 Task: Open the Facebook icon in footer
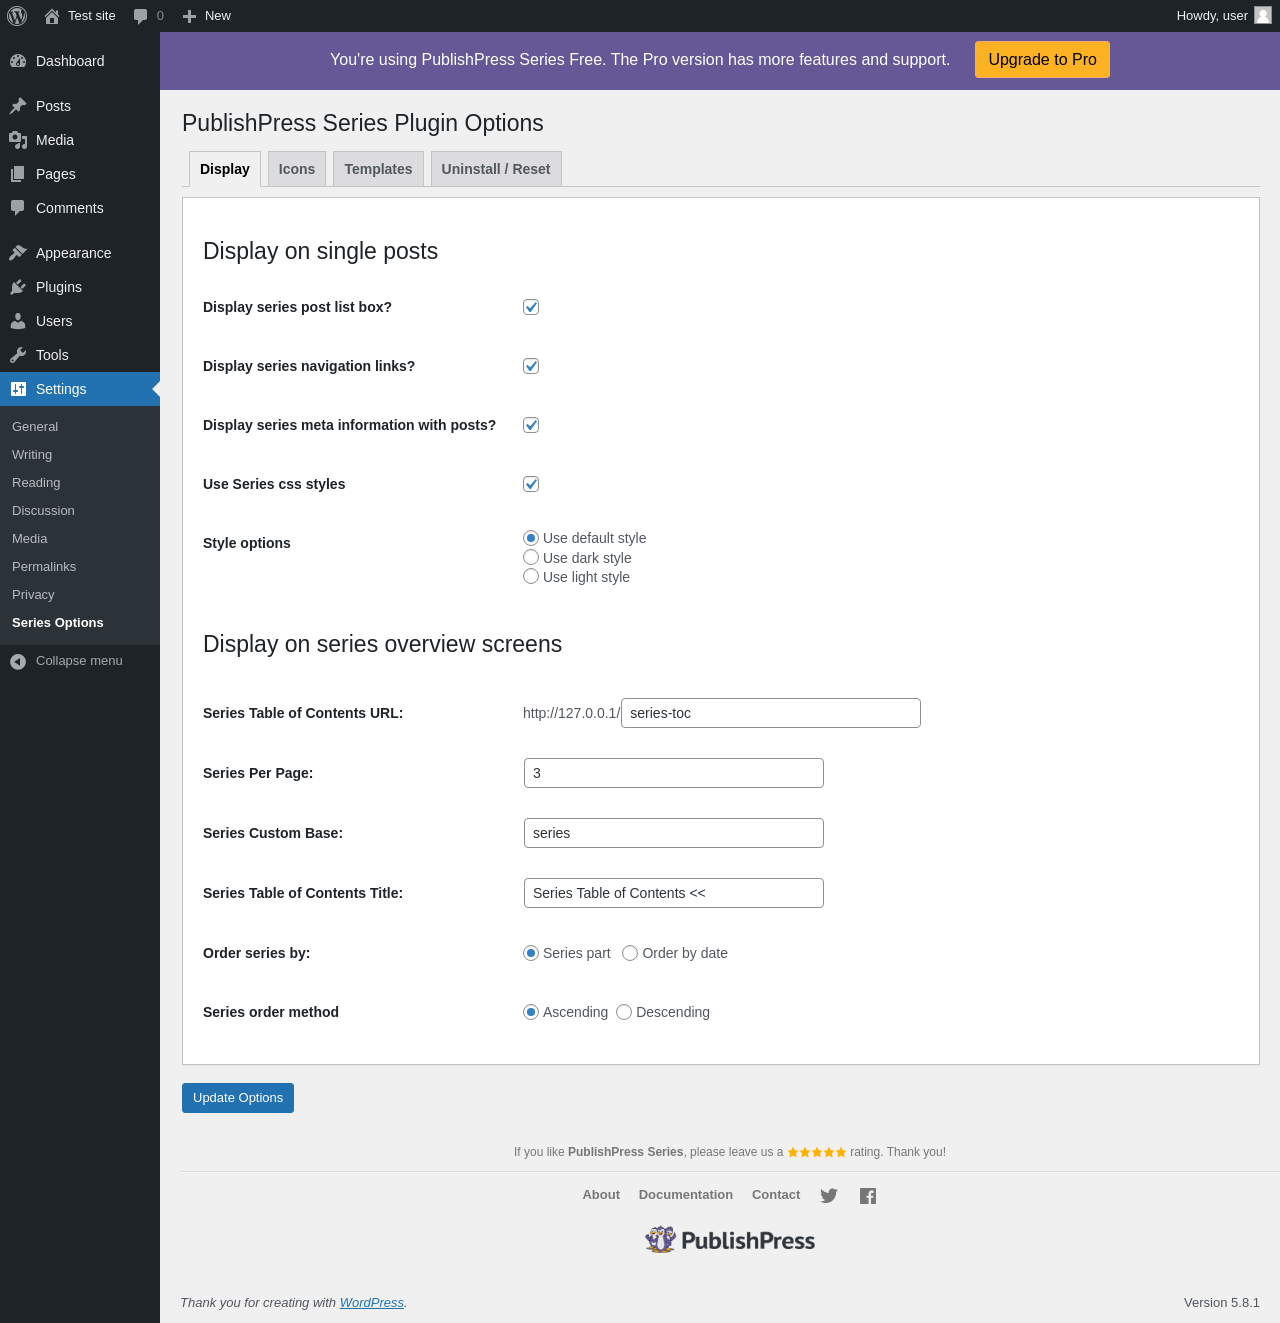pos(868,1196)
